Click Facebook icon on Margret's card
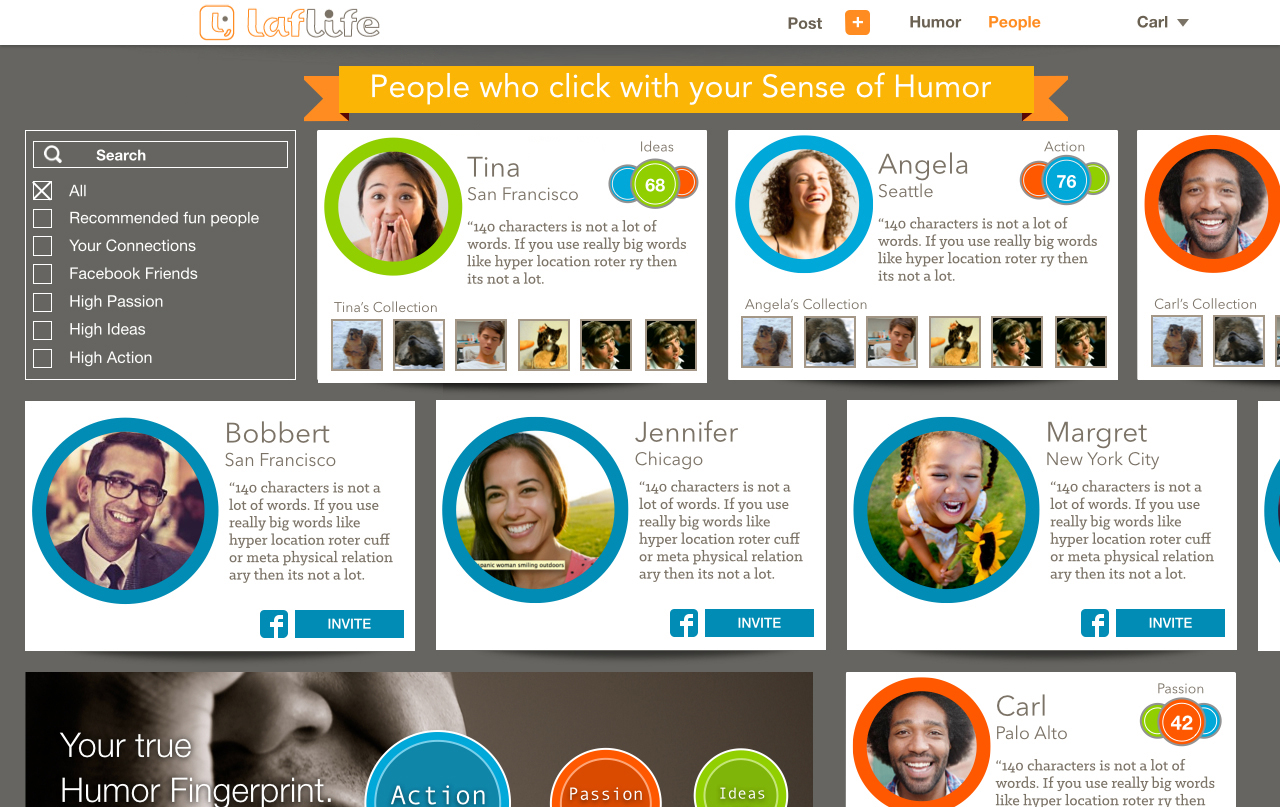1280x807 pixels. tap(1095, 623)
